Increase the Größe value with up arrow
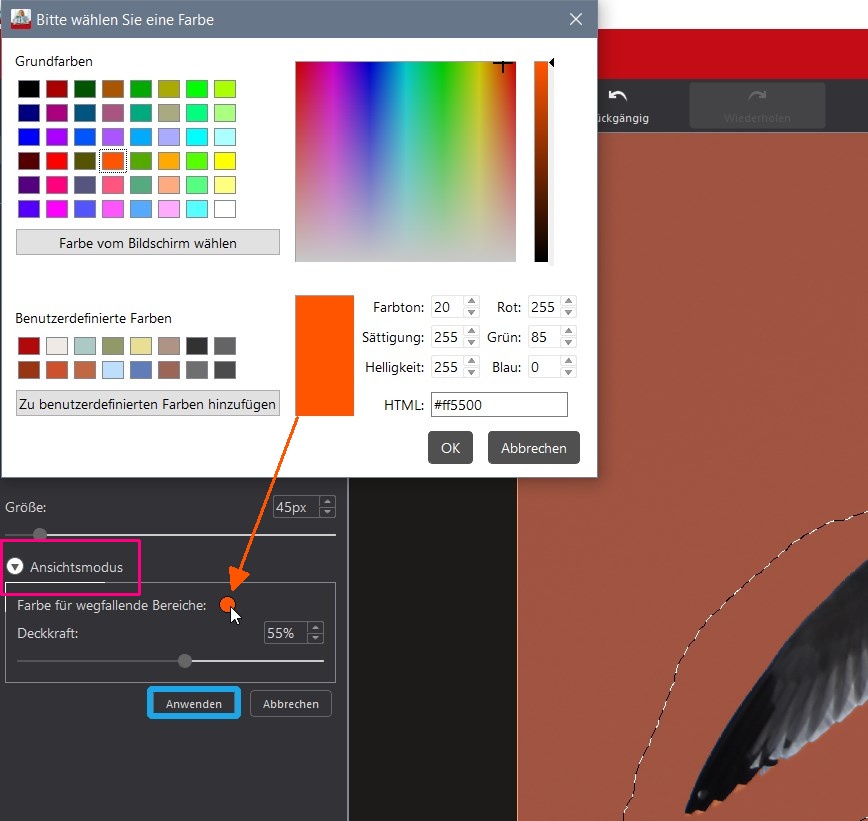This screenshot has height=821, width=868. (x=327, y=502)
